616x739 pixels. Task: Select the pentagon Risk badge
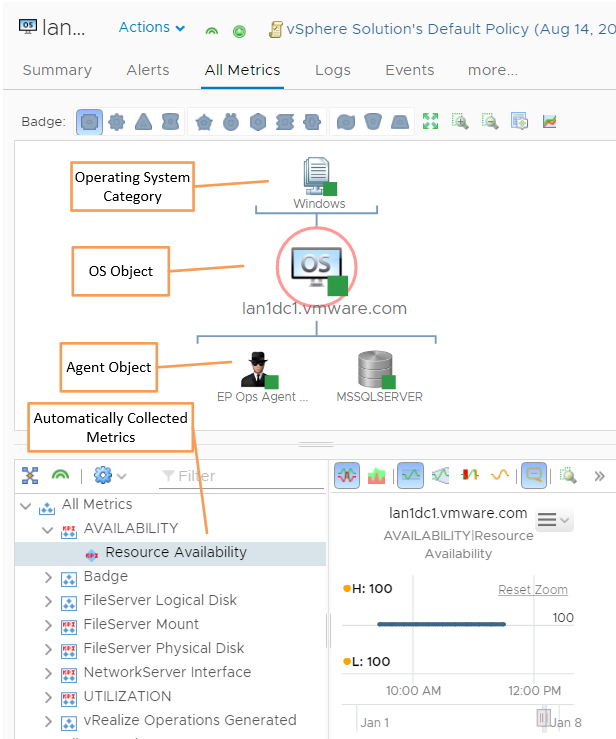(204, 122)
